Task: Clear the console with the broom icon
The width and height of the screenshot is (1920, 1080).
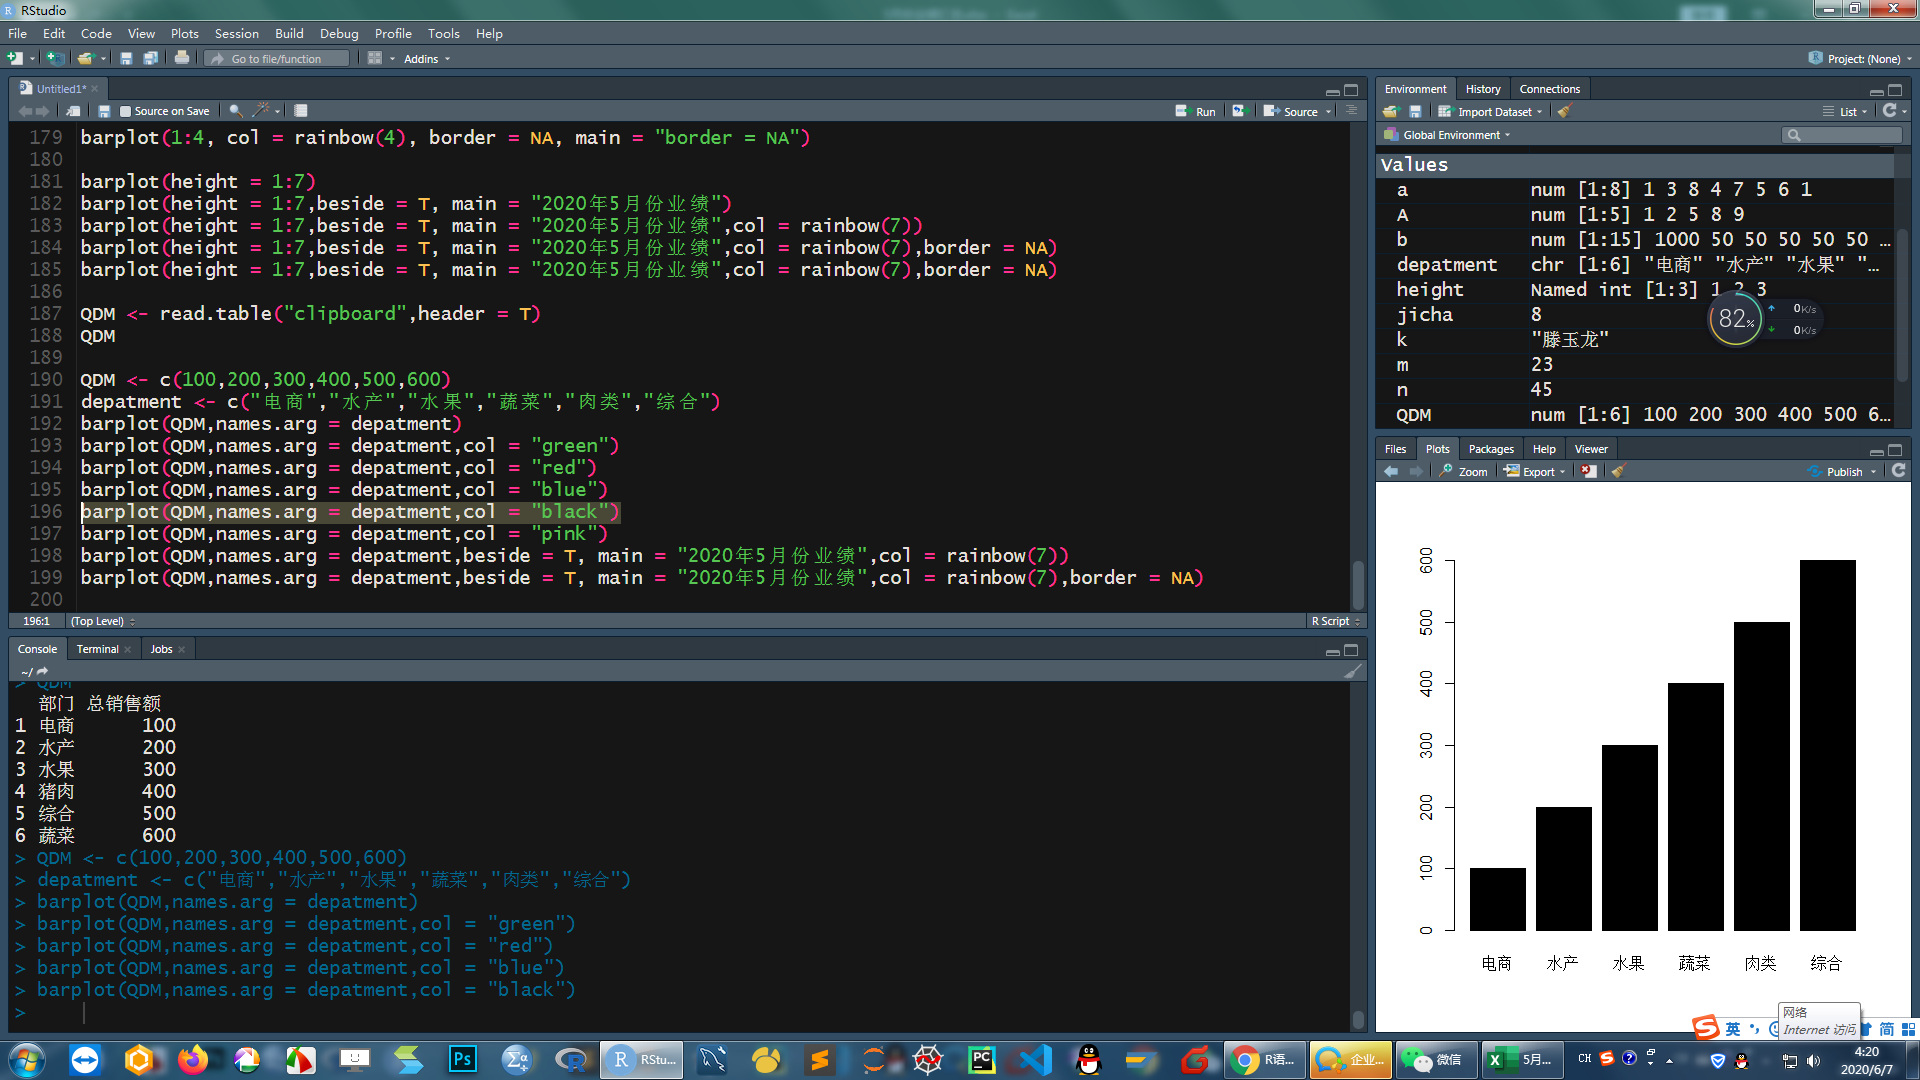Action: pos(1352,672)
